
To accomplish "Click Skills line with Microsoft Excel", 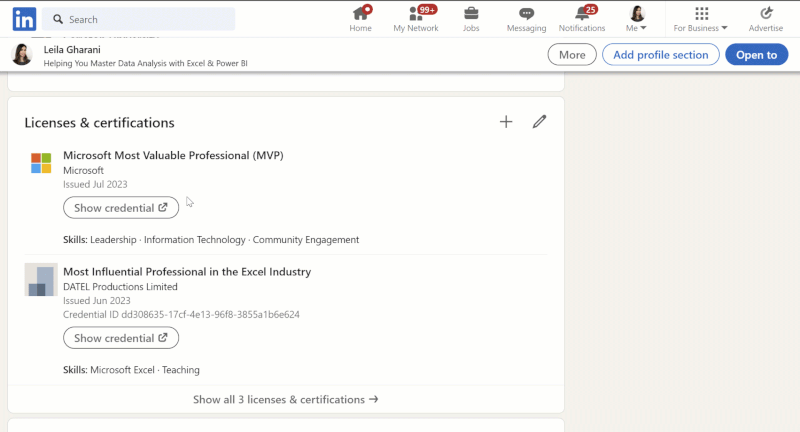I will (131, 370).
